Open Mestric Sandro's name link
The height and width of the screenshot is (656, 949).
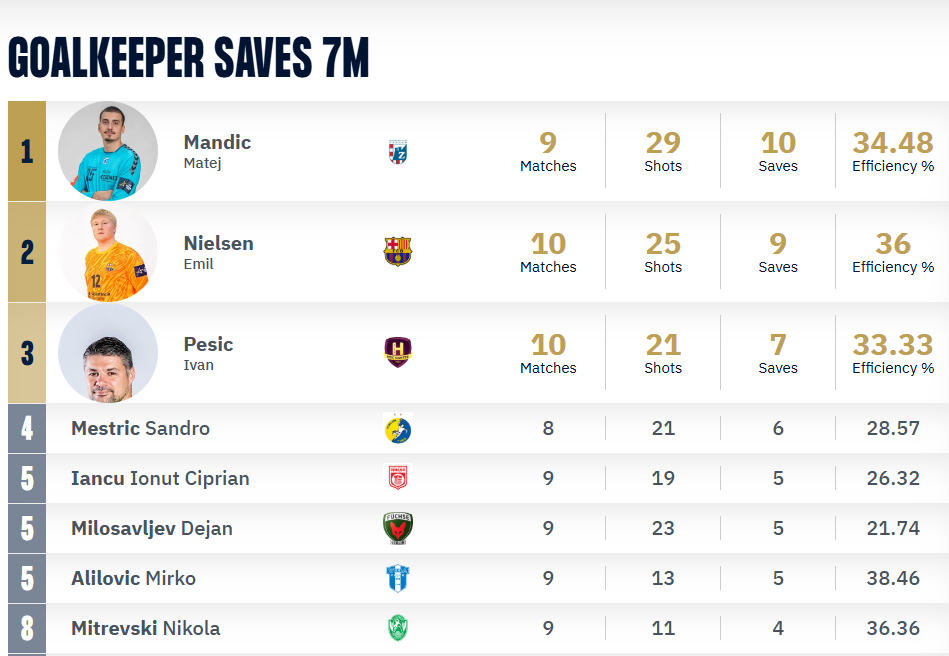140,429
